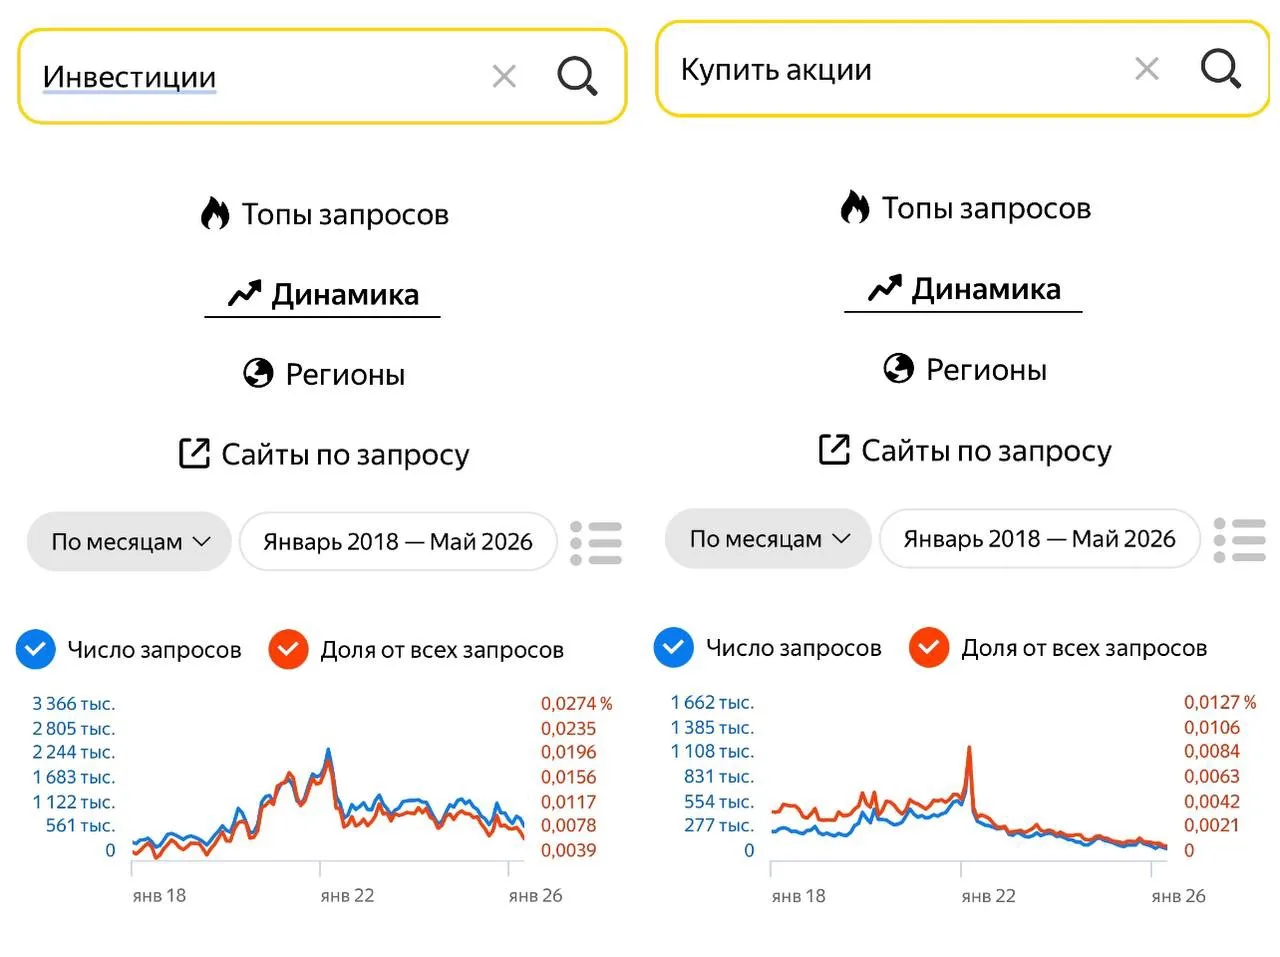Open the list view icon in the right panel
Image resolution: width=1280 pixels, height=957 pixels.
click(1239, 540)
